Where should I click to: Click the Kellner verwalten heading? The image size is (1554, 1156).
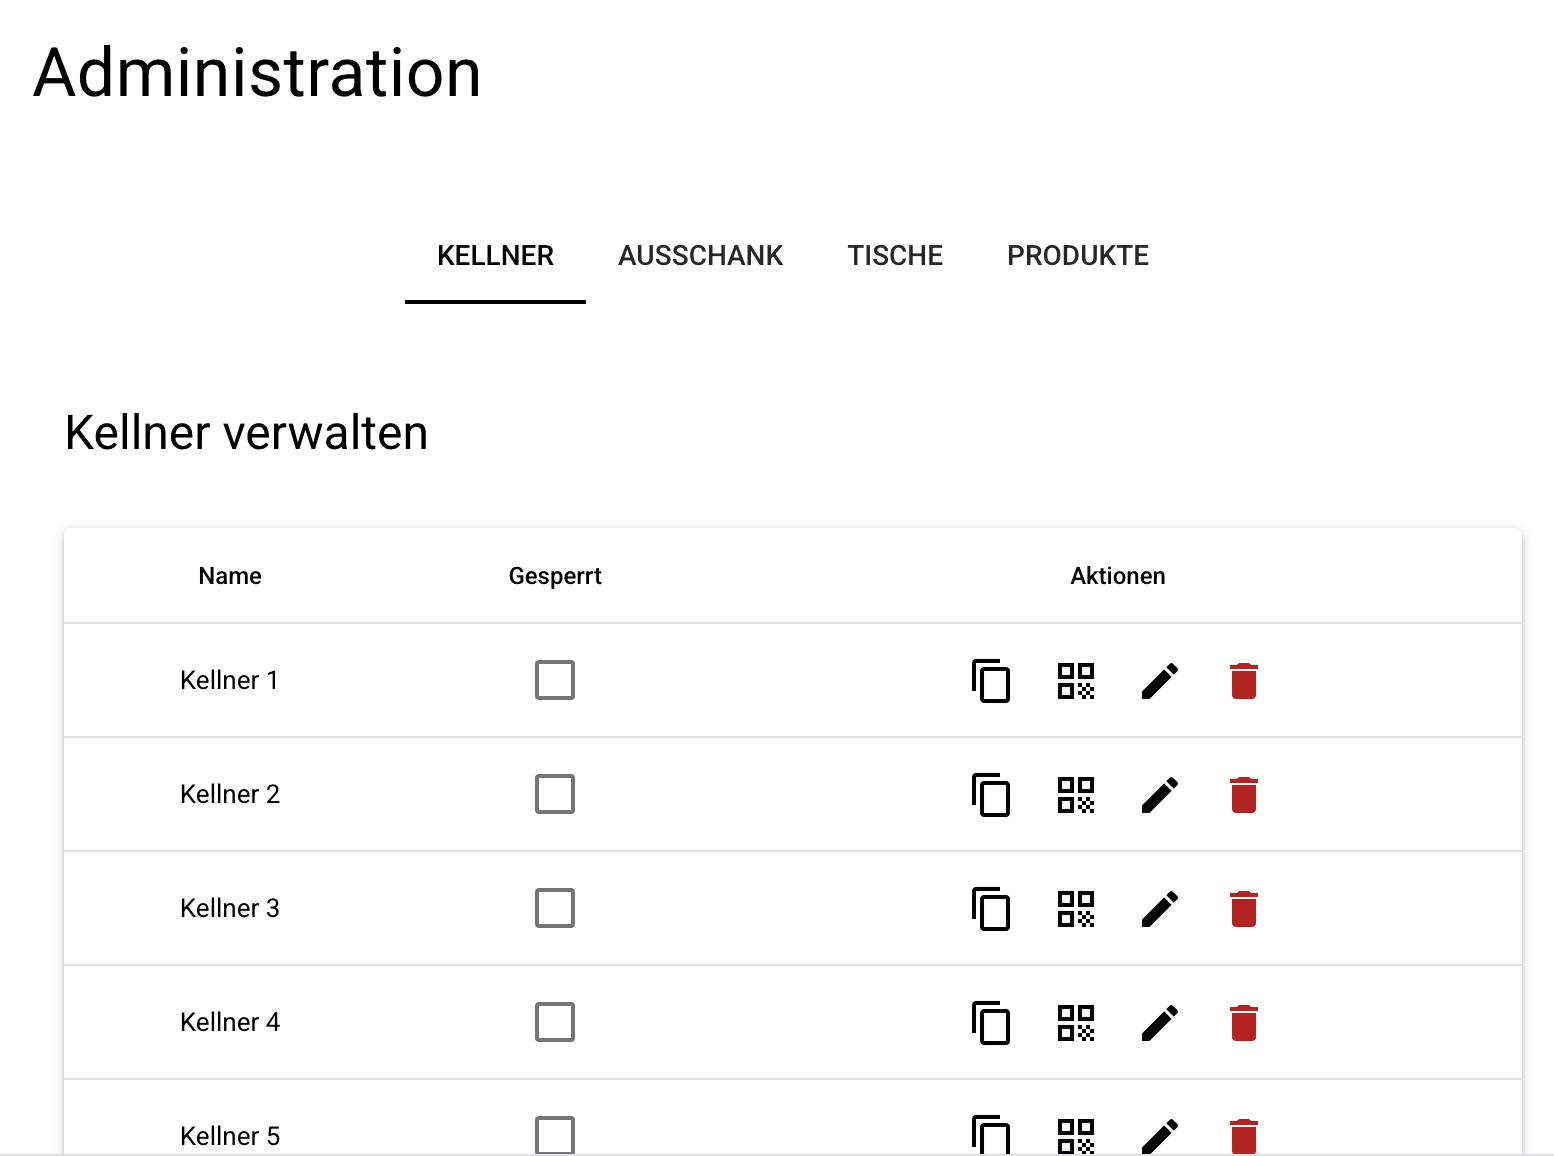246,433
